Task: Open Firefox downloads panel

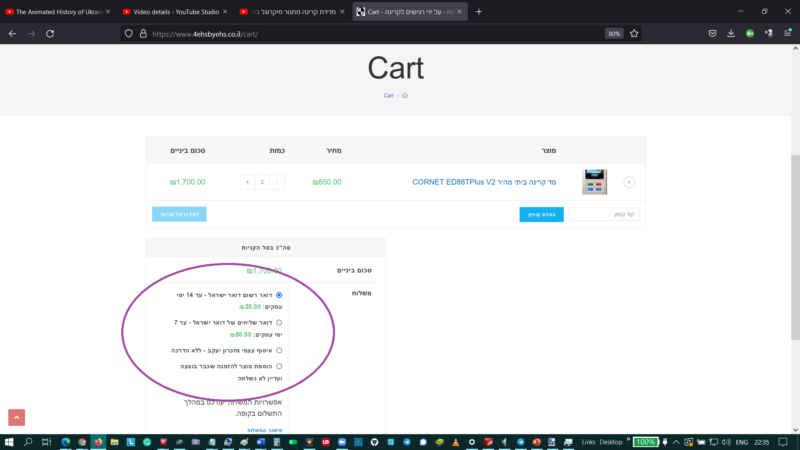Action: [731, 34]
